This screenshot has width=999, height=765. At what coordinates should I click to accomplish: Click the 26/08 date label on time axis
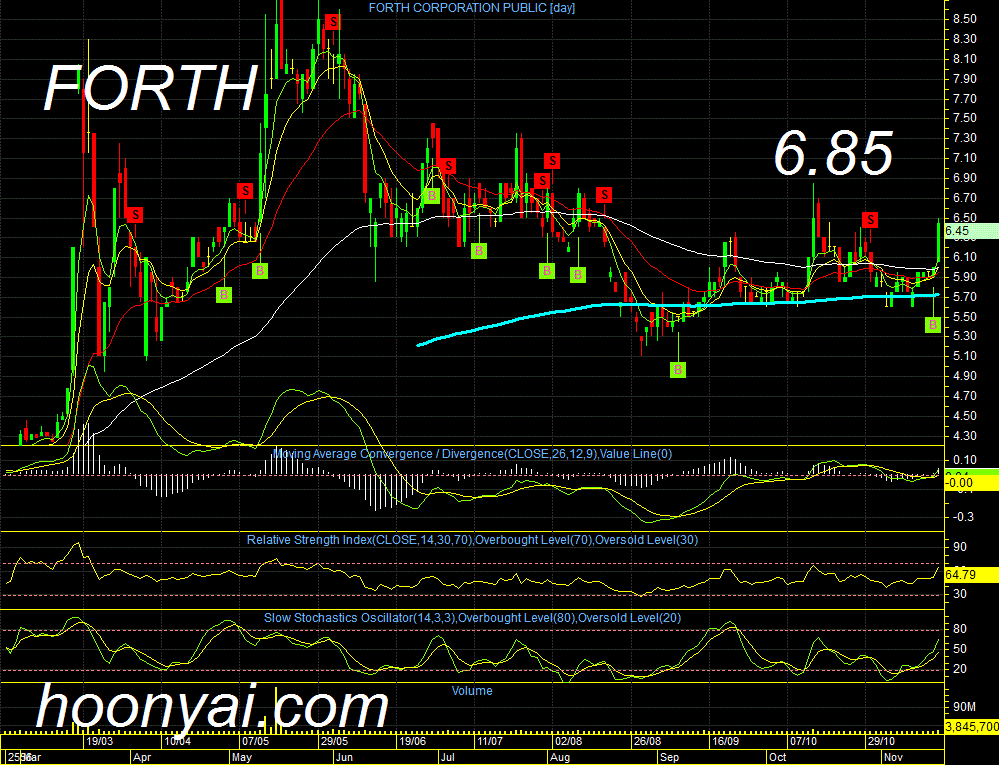click(x=647, y=741)
